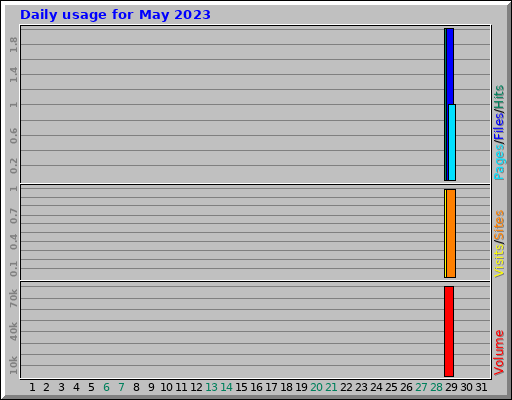This screenshot has width=512, height=400.
Task: Click day 17 on the x-axis
Action: click(271, 387)
